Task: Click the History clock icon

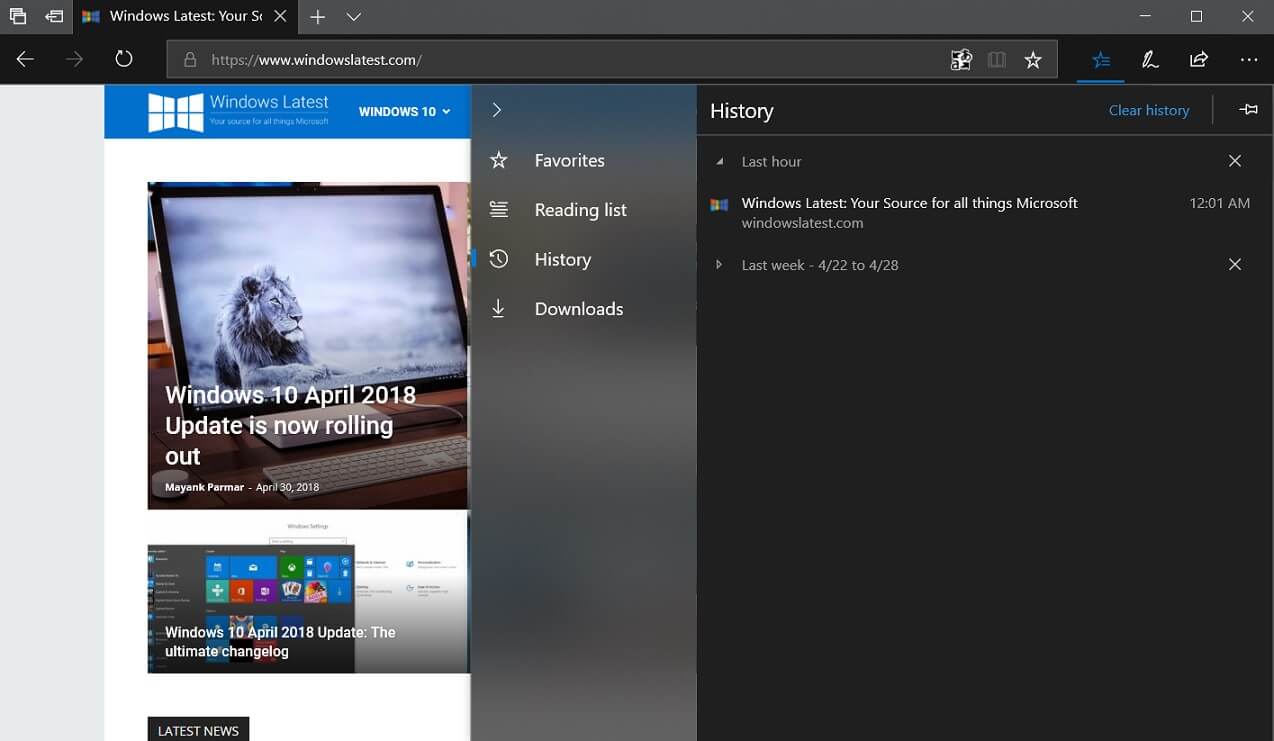Action: 499,259
